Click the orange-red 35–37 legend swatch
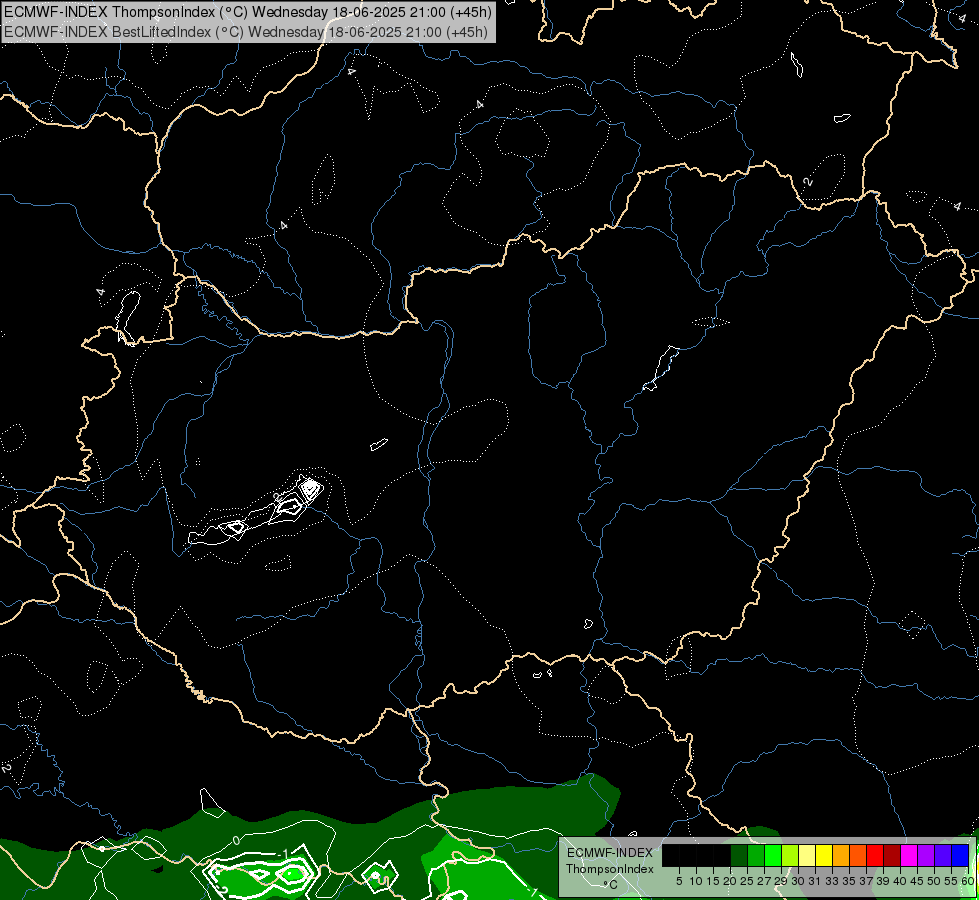This screenshot has width=979, height=900. [858, 855]
